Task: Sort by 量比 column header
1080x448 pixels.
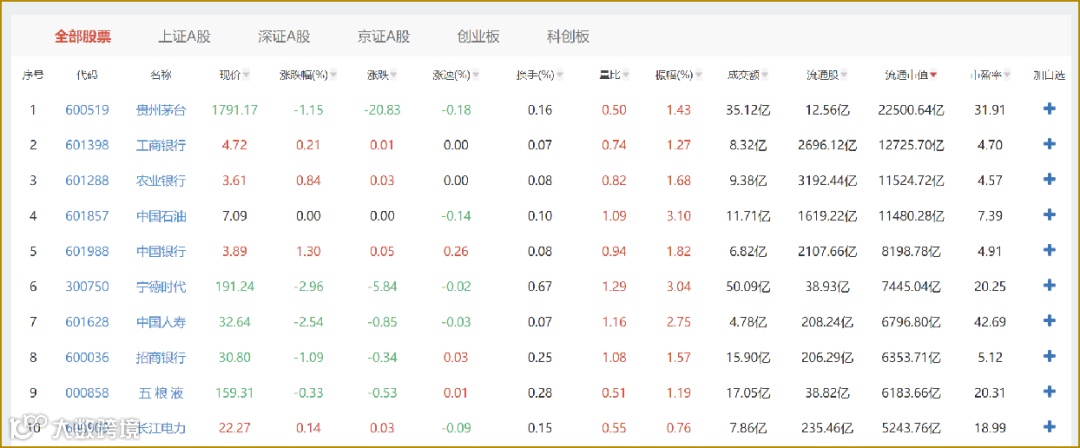Action: pyautogui.click(x=614, y=75)
